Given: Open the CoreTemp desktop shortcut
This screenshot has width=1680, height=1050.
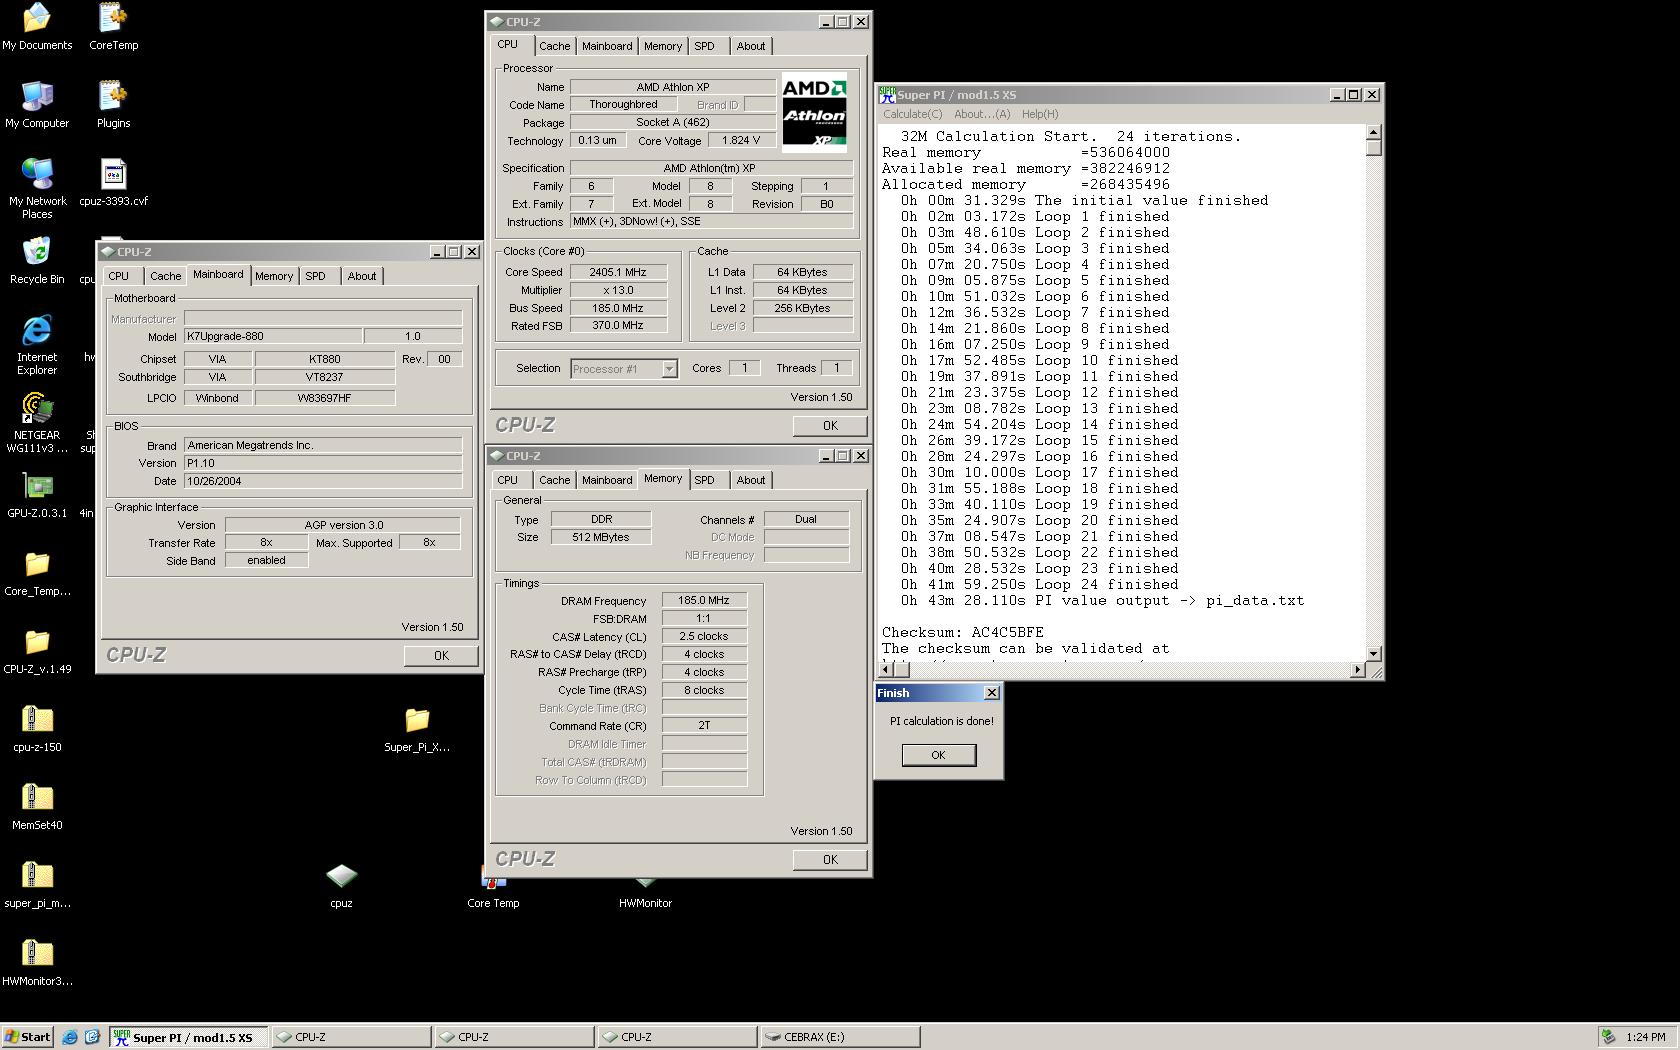Looking at the screenshot, I should [x=113, y=27].
